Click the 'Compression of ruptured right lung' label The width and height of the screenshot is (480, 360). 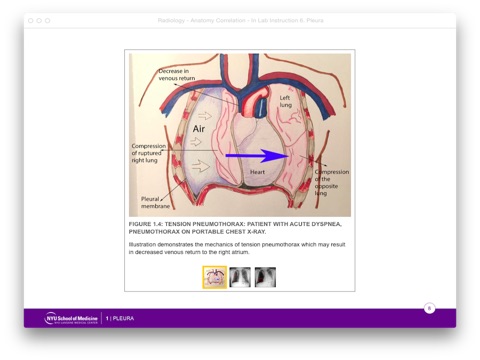(x=149, y=153)
